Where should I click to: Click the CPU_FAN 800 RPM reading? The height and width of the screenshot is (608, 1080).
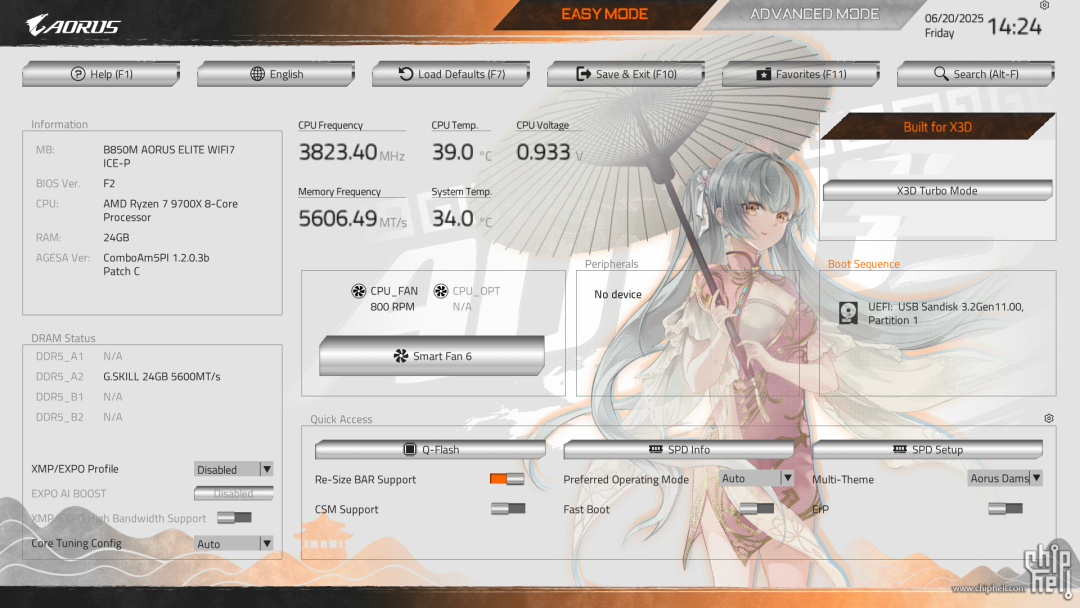tap(393, 306)
